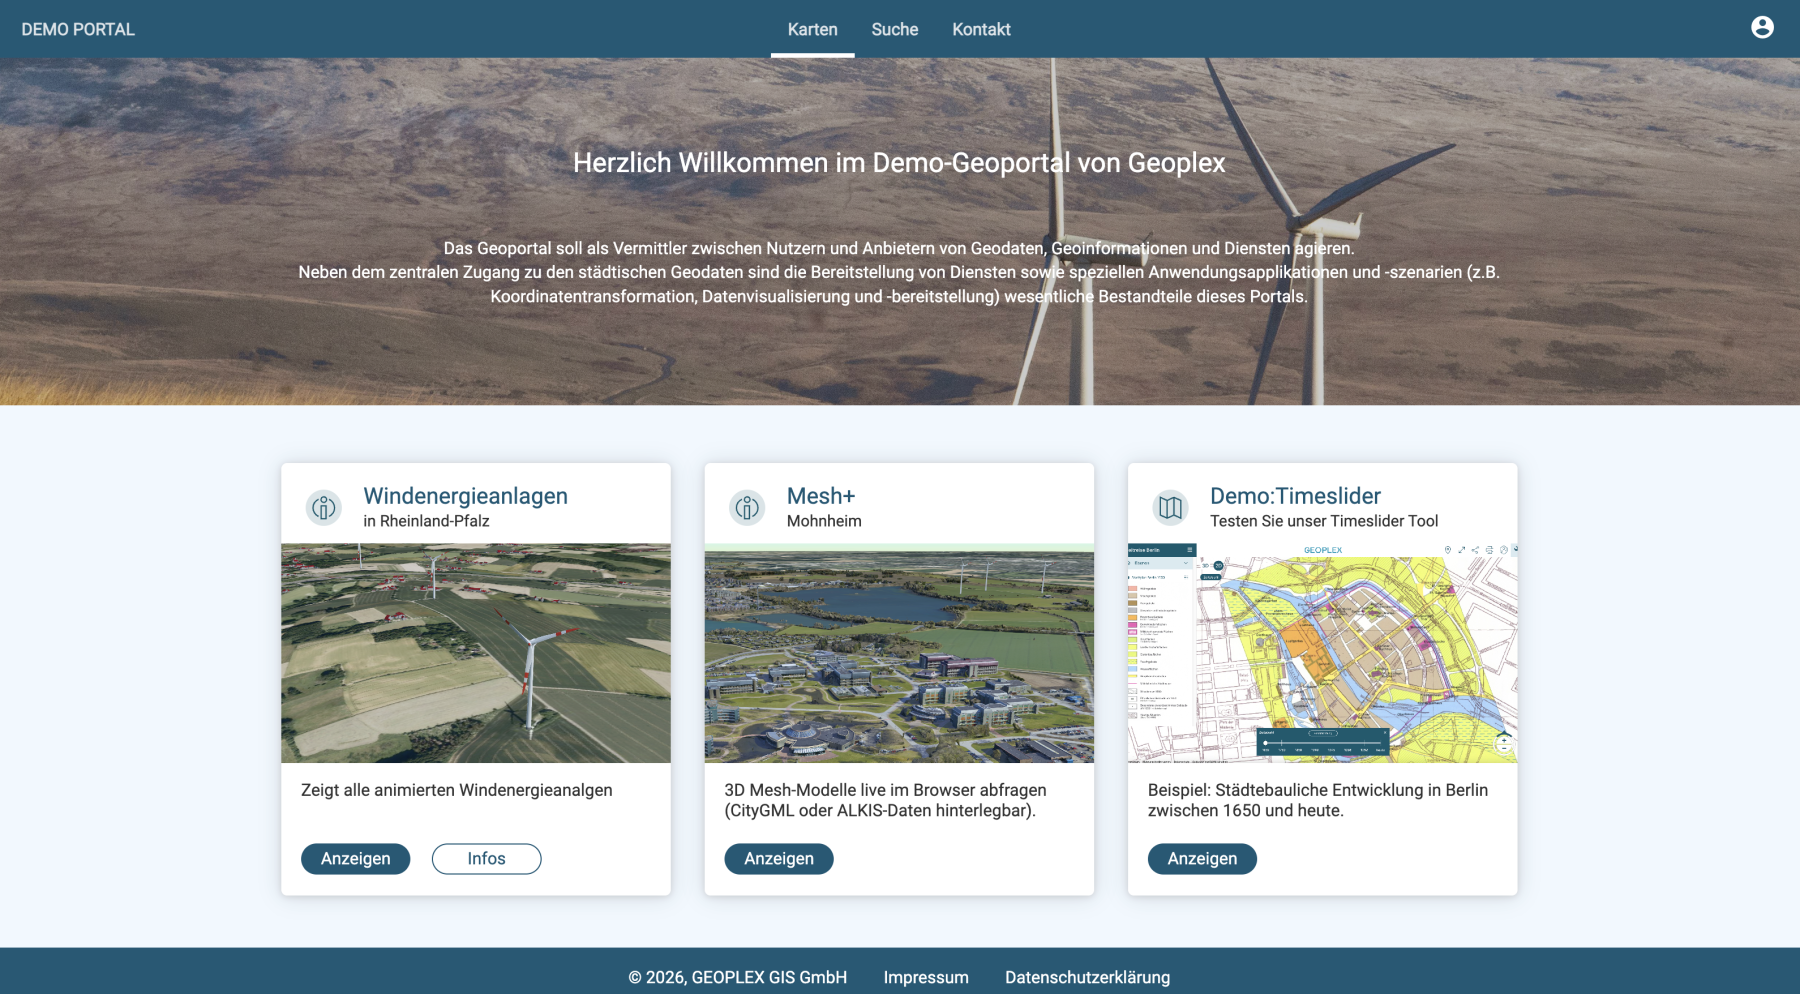The width and height of the screenshot is (1800, 994).
Task: Click the Demo:Timeslider map icon
Action: [x=1170, y=508]
